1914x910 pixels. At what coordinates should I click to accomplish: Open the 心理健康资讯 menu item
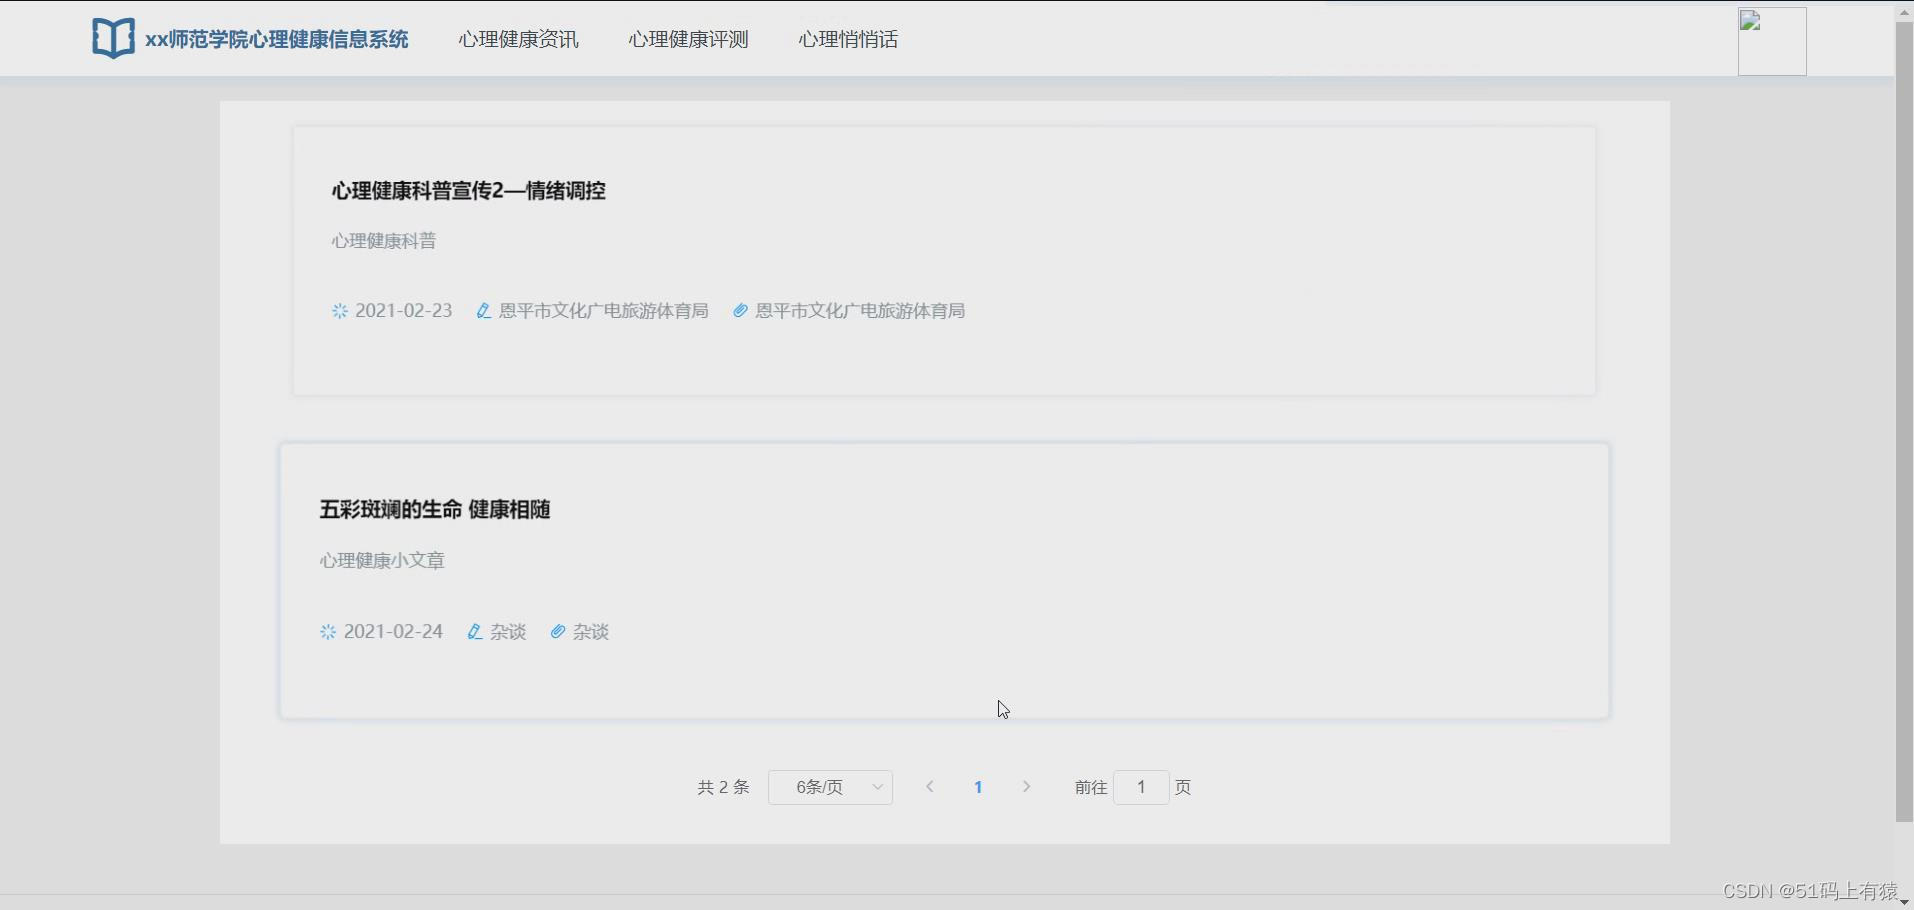point(517,39)
